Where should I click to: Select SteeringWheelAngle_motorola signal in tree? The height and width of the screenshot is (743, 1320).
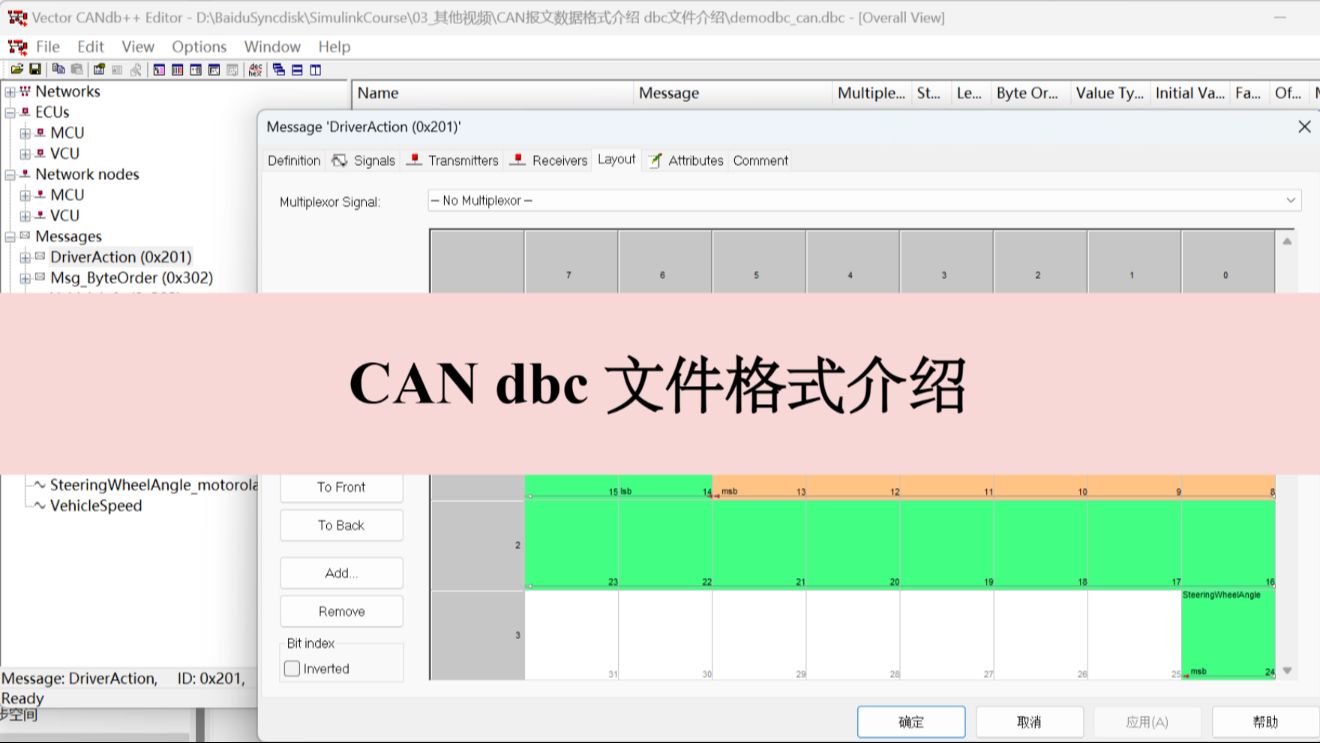pyautogui.click(x=154, y=485)
